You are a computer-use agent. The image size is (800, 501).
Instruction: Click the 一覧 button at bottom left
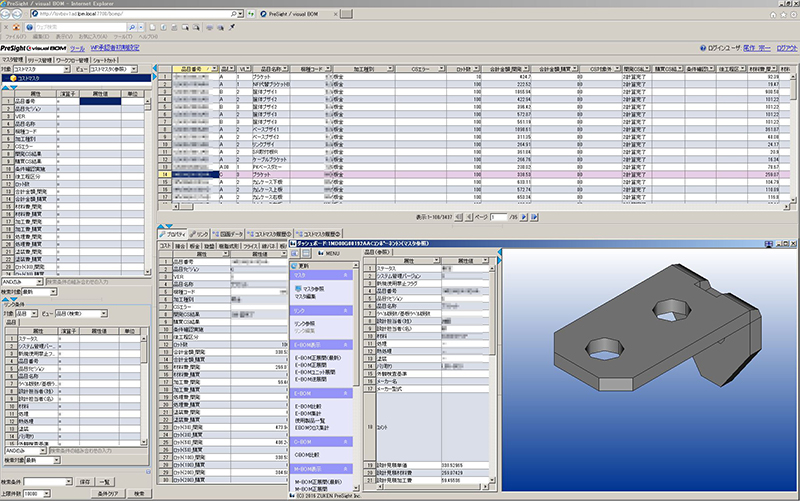105,482
